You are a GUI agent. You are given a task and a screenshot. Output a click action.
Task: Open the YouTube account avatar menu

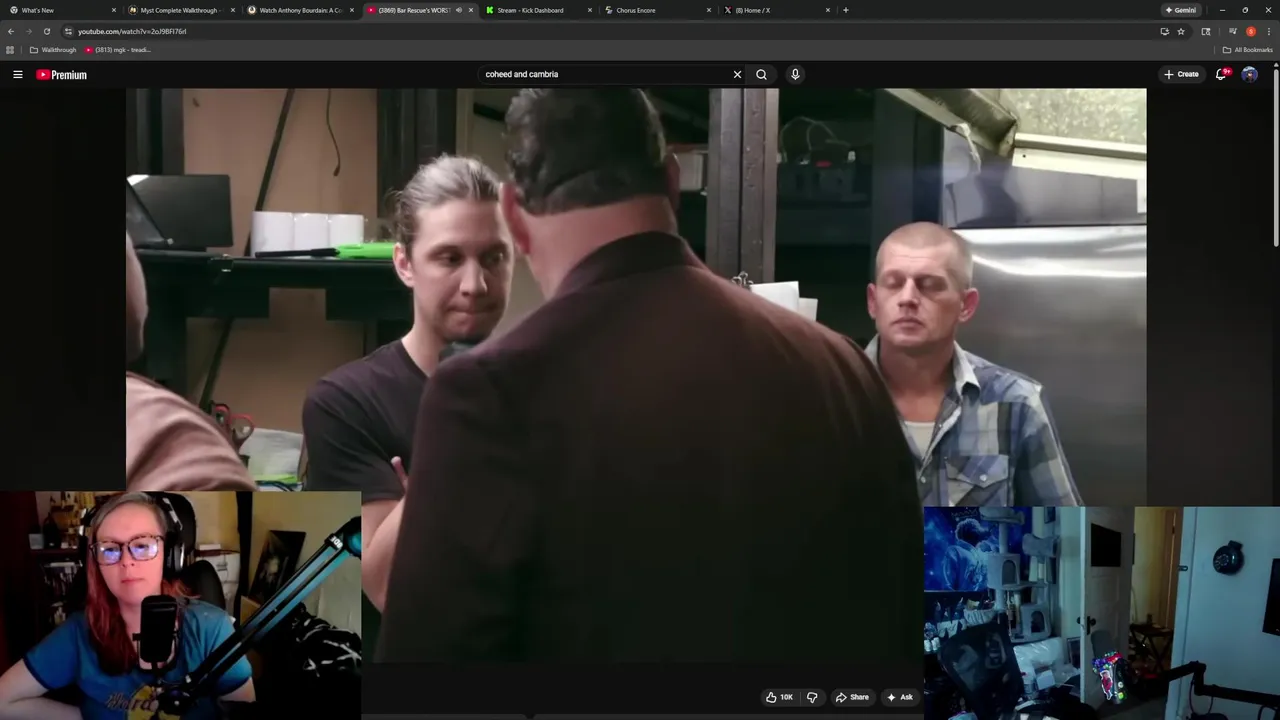[1249, 74]
